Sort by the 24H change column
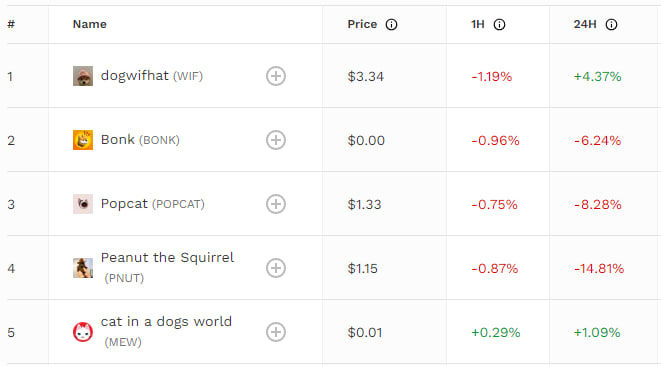This screenshot has width=661, height=366. coord(585,24)
